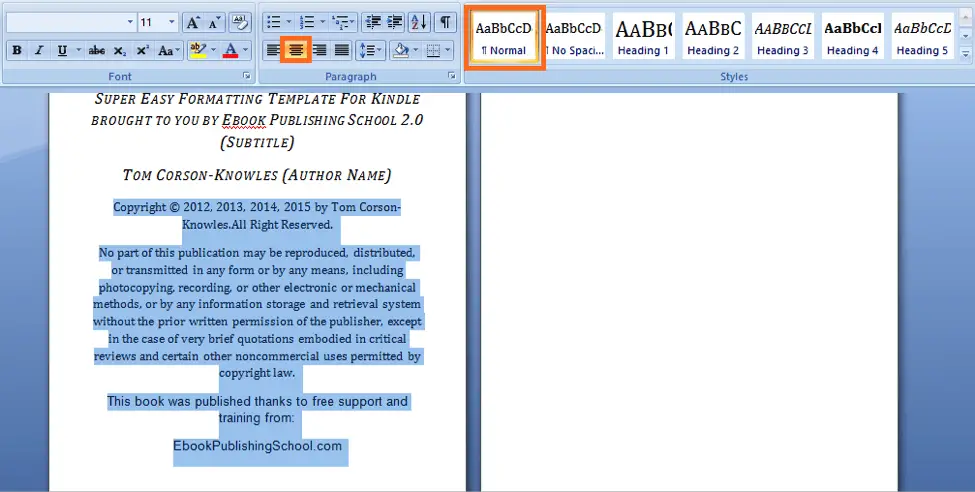The width and height of the screenshot is (975, 492).
Task: Toggle Subscript formatting
Action: [x=120, y=50]
